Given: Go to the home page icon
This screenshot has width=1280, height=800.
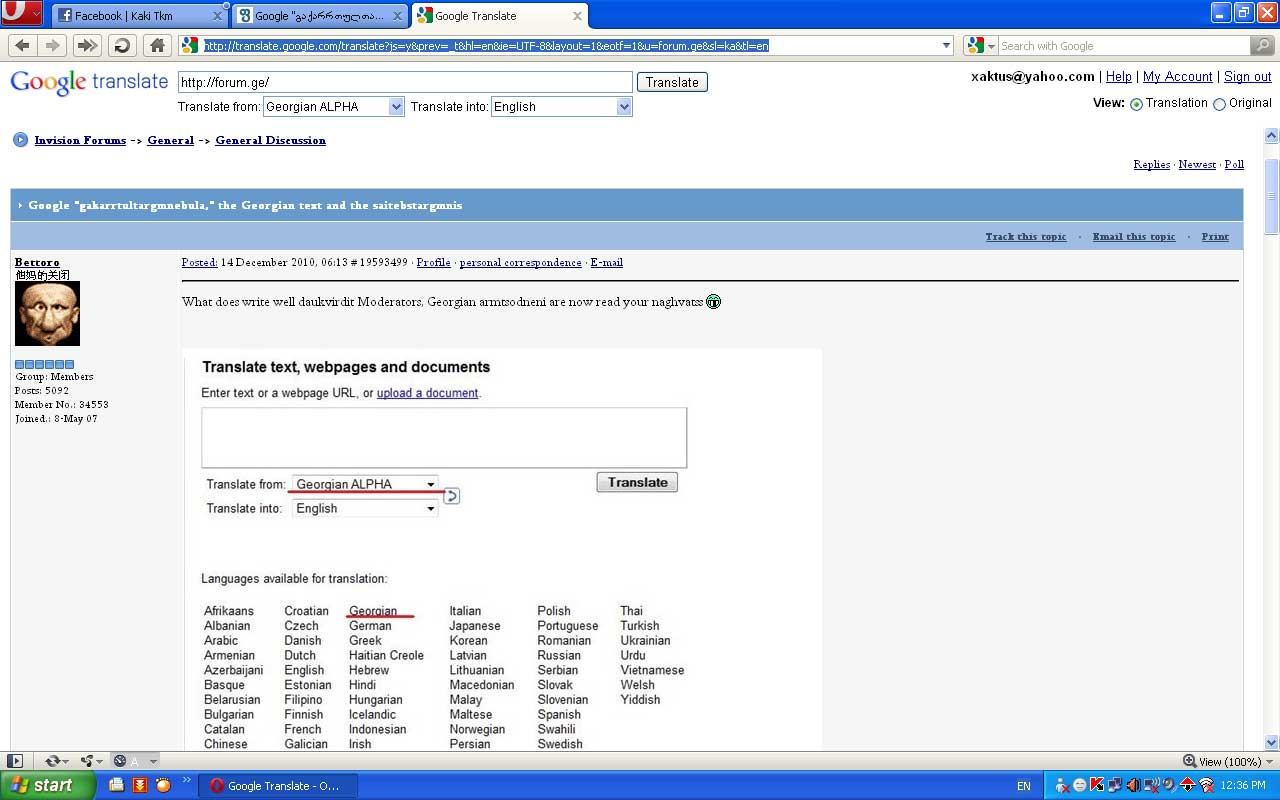Looking at the screenshot, I should click(x=156, y=45).
